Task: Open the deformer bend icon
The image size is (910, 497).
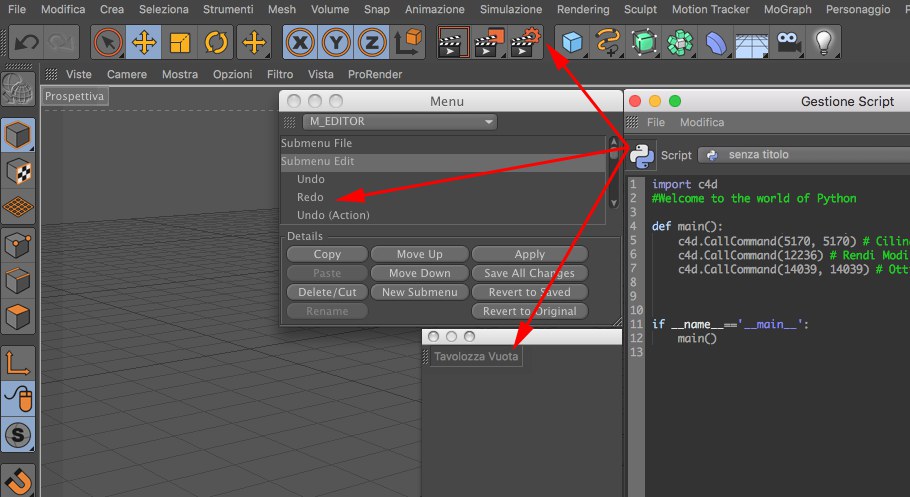Action: 716,42
